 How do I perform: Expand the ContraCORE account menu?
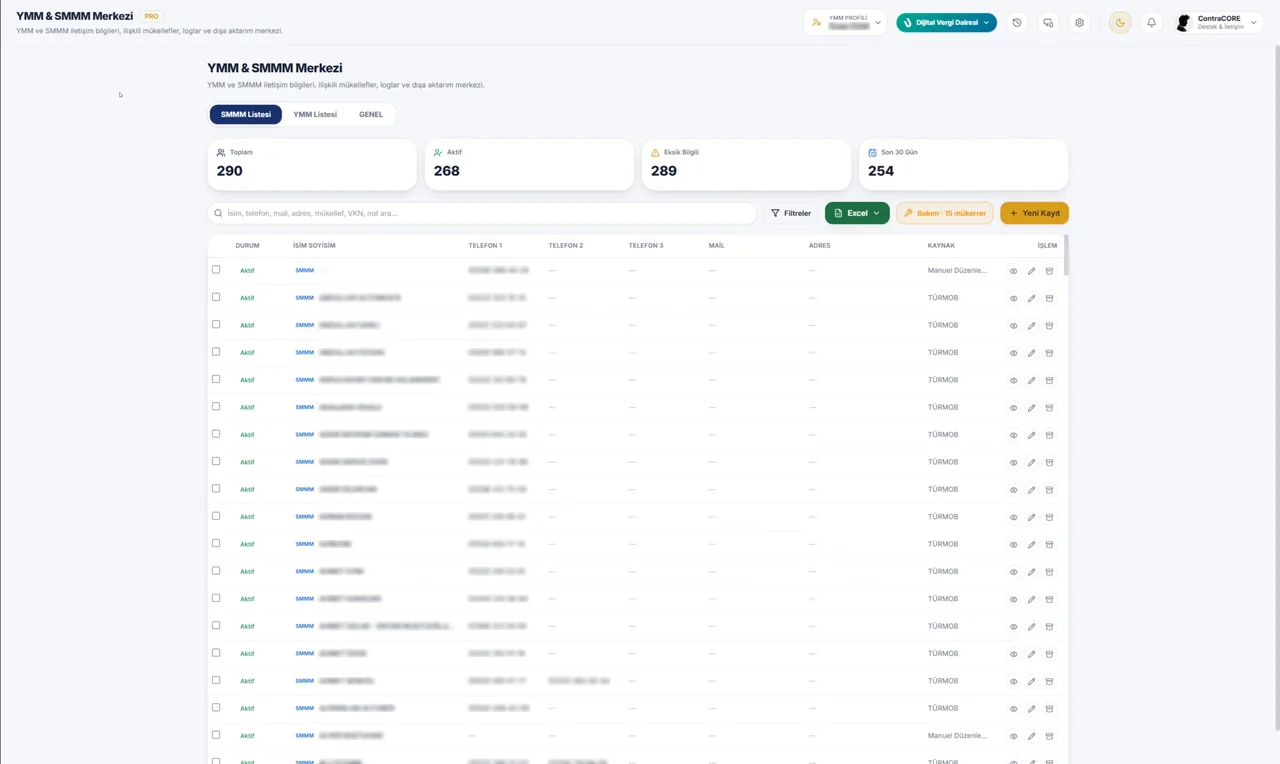1219,22
